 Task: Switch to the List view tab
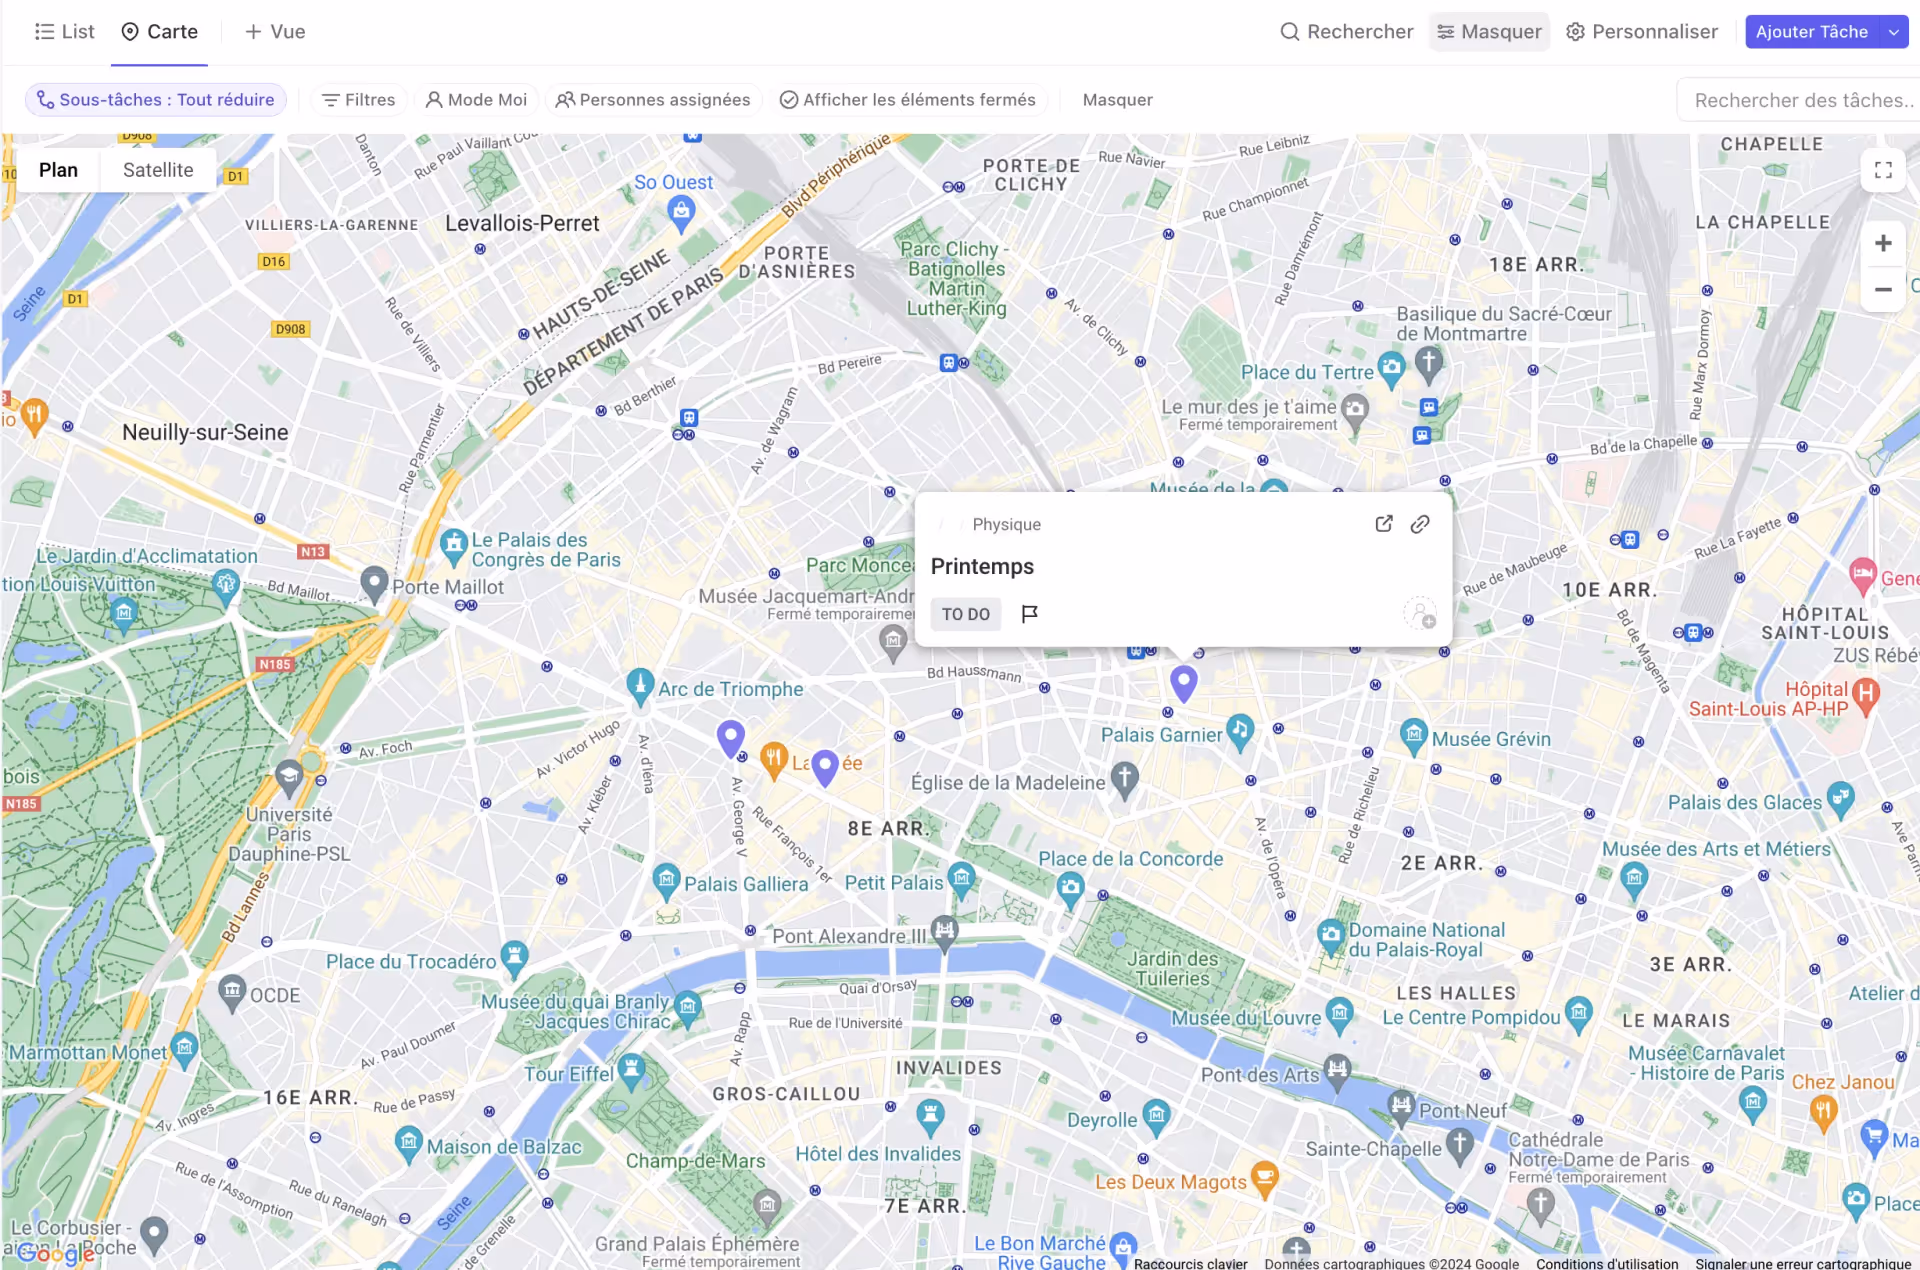(x=64, y=31)
